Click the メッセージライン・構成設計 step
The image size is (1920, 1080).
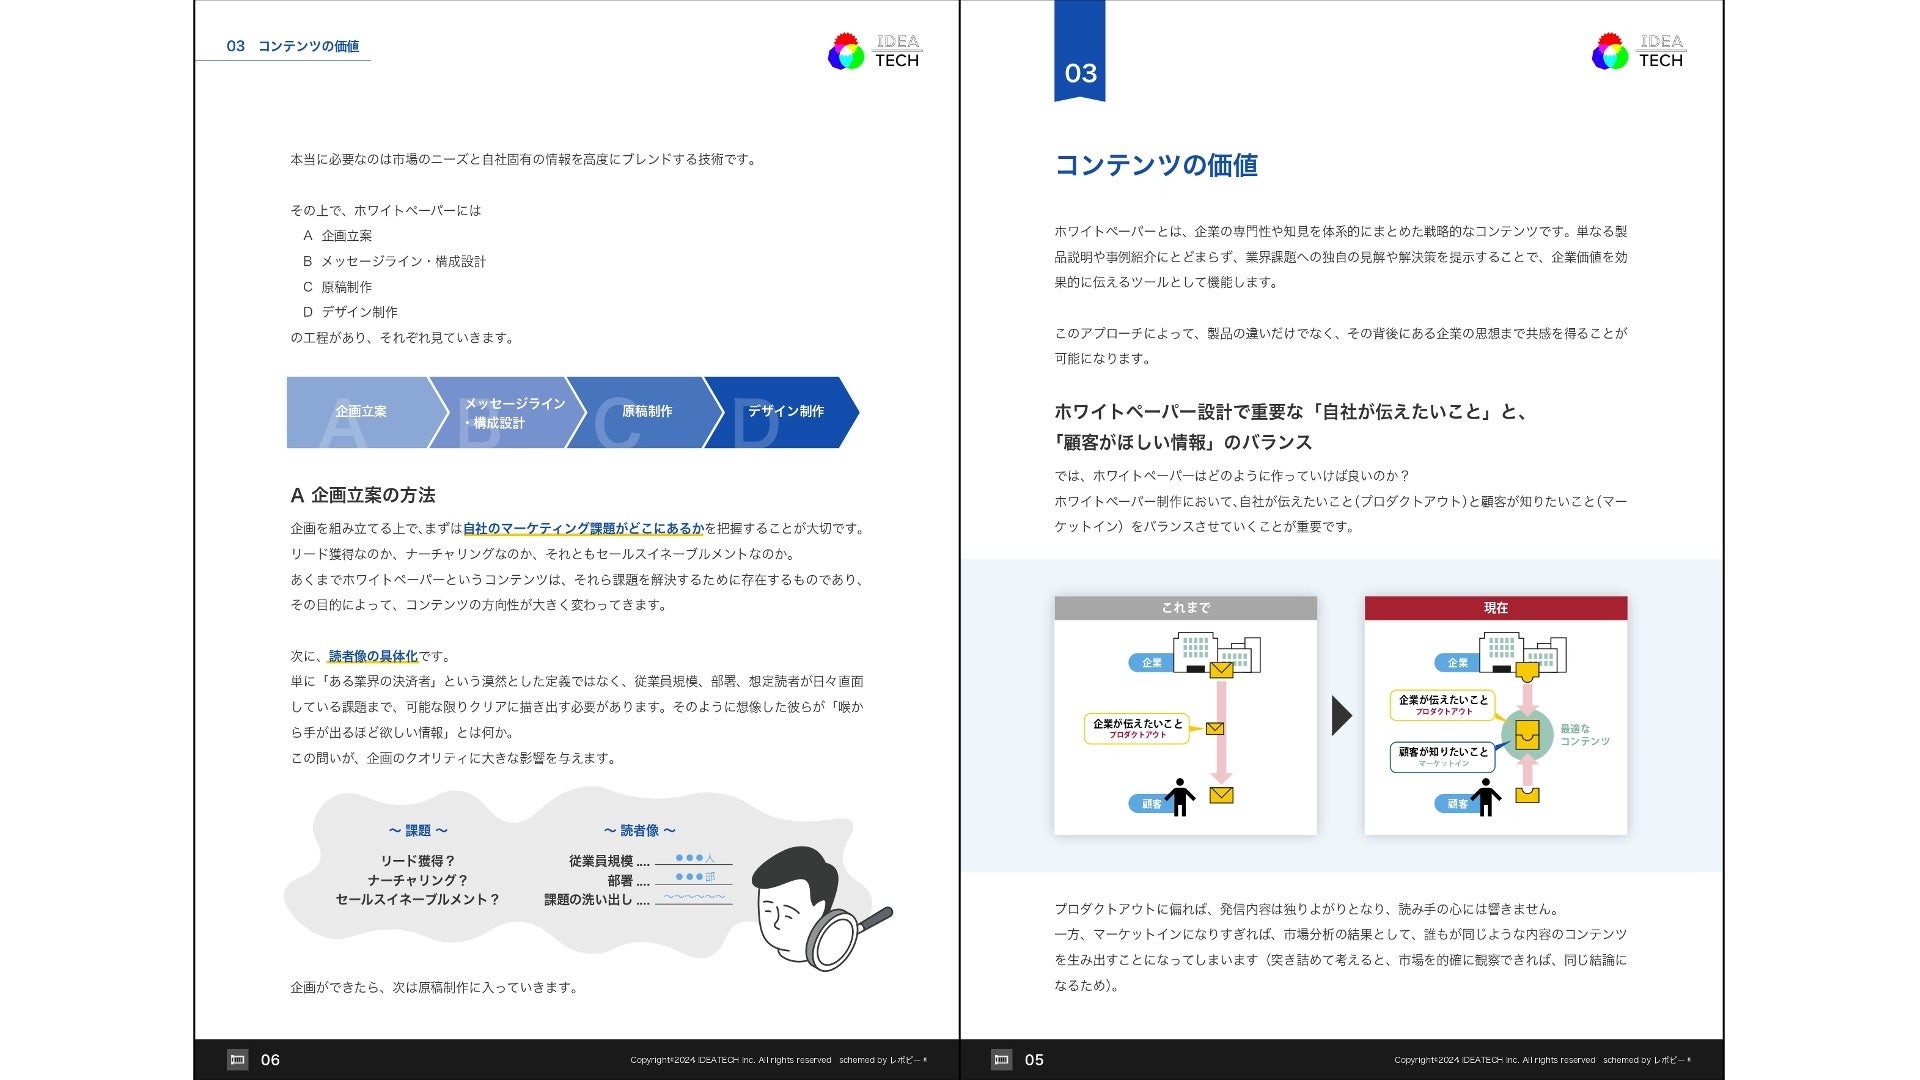(x=514, y=412)
